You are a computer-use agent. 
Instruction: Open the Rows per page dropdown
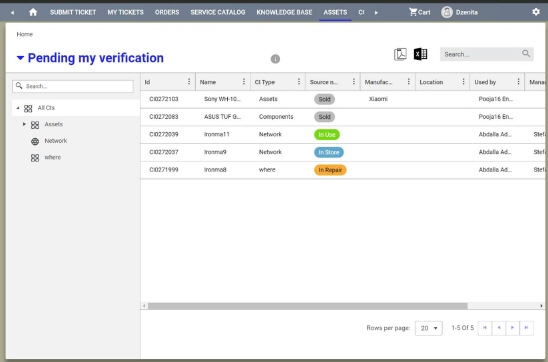[x=429, y=328]
